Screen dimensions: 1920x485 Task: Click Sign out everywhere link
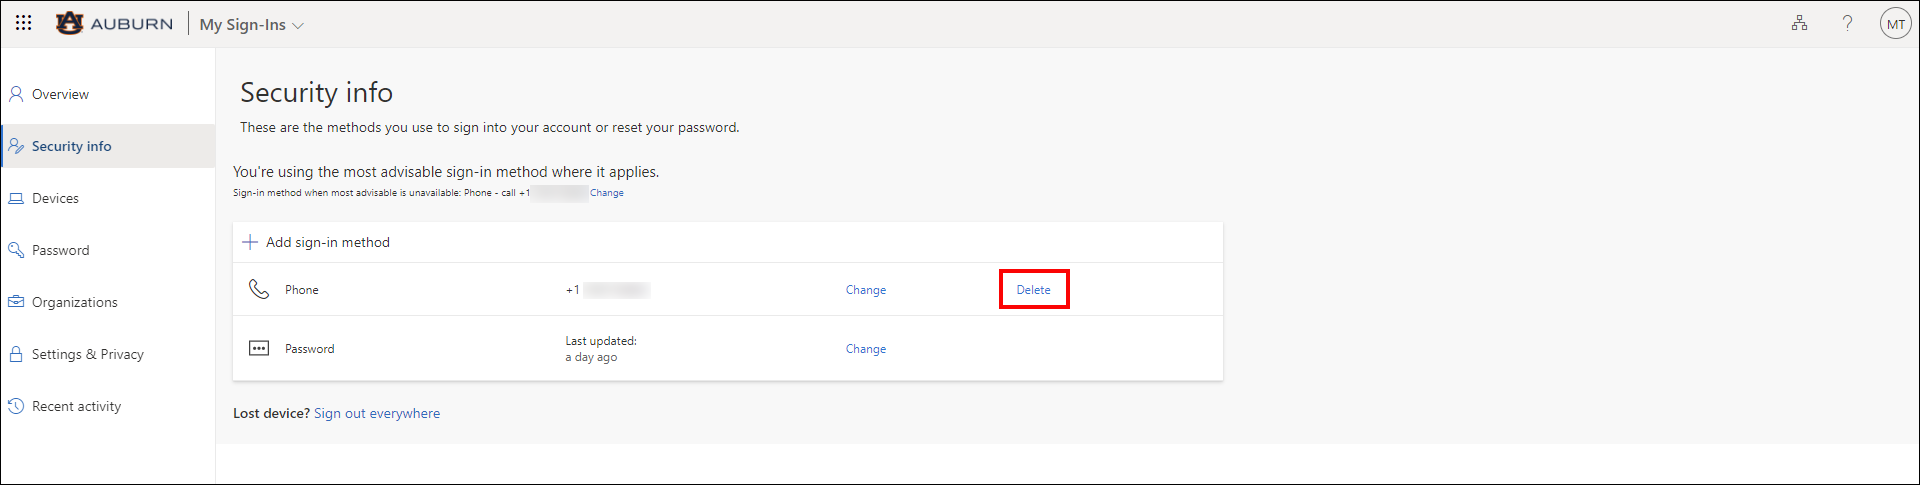click(377, 413)
